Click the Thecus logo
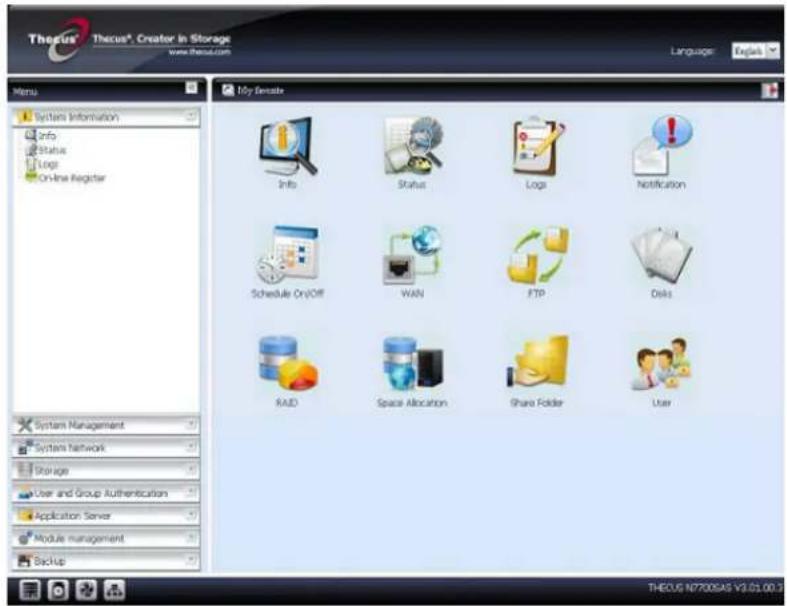The image size is (787, 606). point(60,40)
